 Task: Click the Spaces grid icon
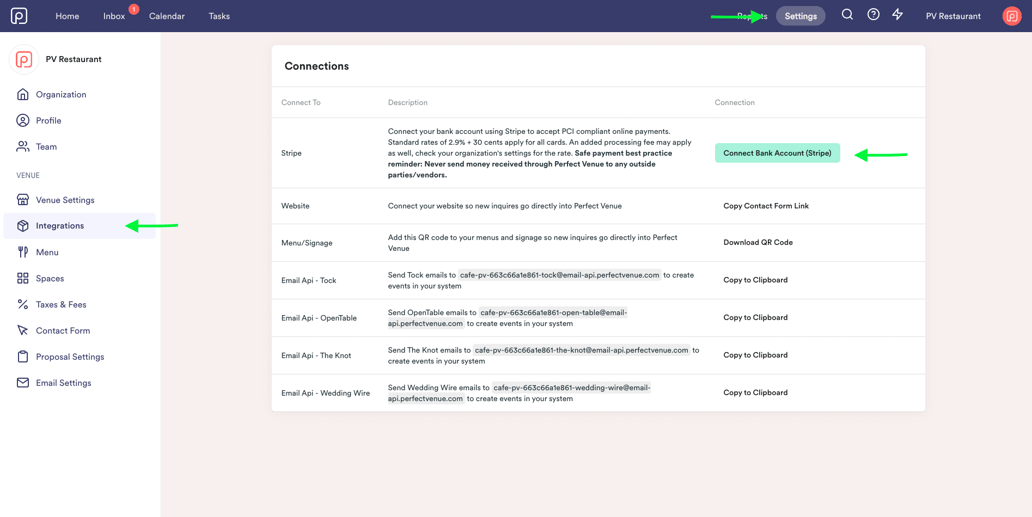[x=23, y=278]
